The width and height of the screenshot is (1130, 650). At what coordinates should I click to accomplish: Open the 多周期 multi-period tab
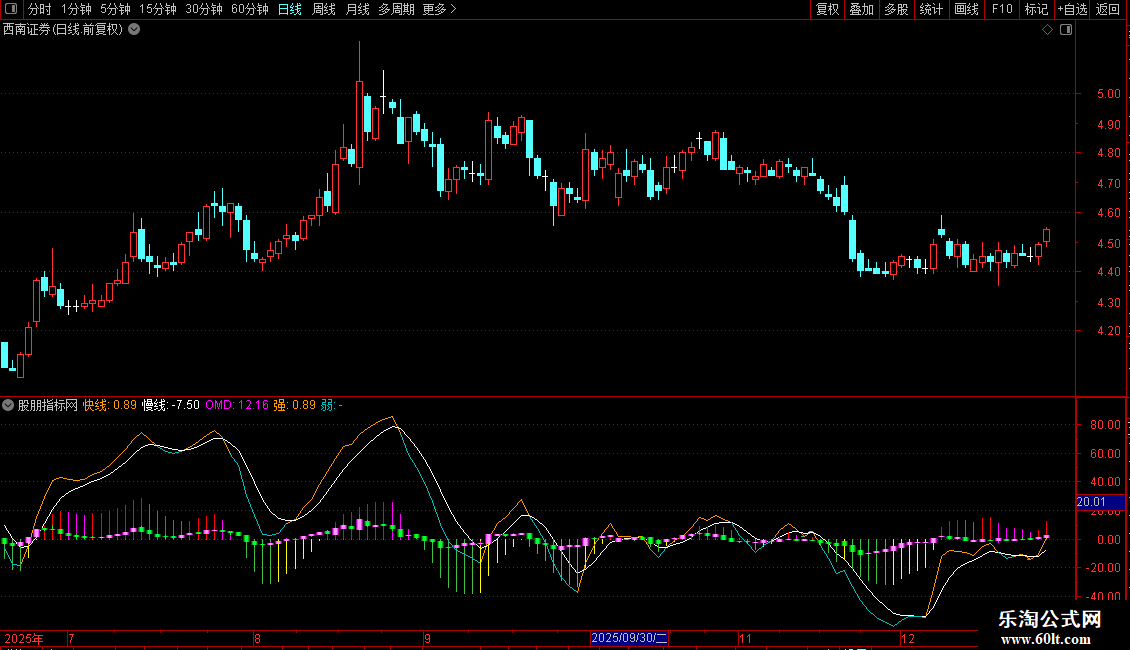pyautogui.click(x=397, y=10)
